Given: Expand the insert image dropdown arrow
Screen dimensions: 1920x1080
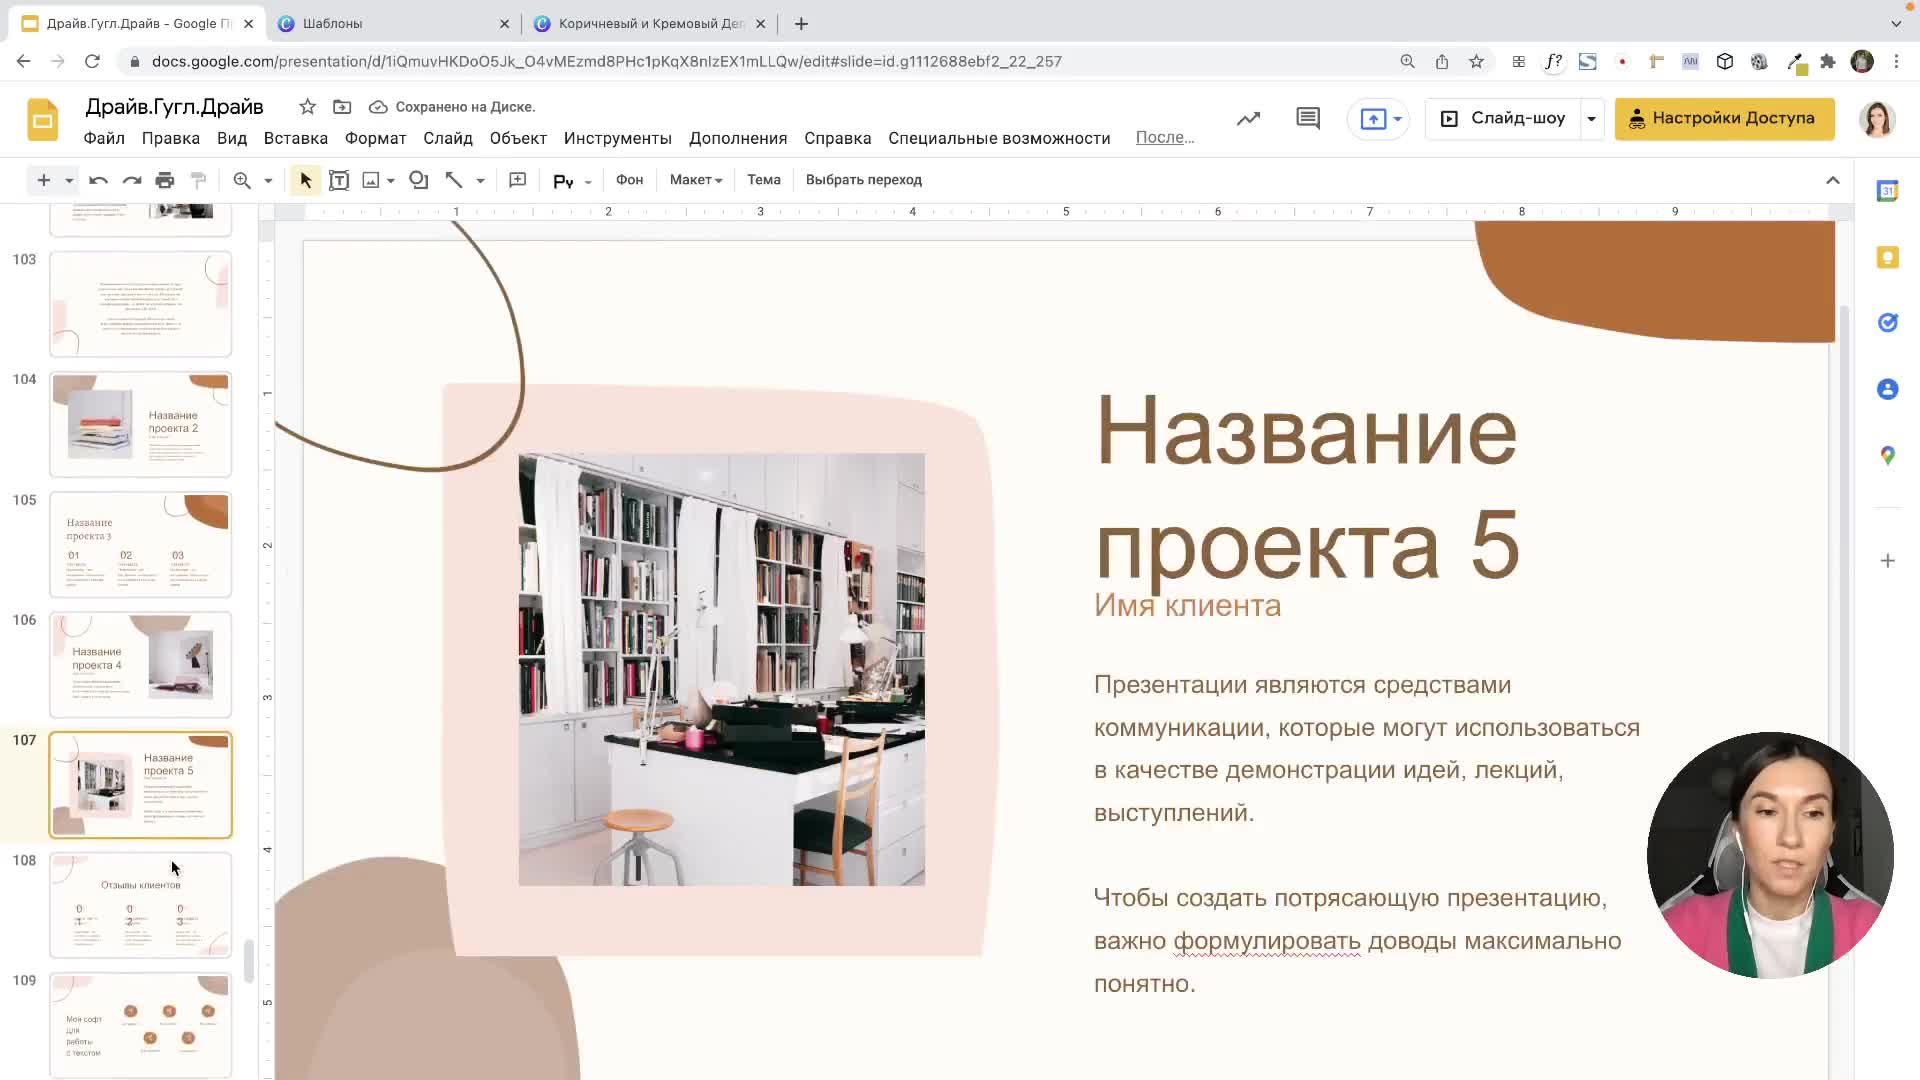Looking at the screenshot, I should (x=391, y=181).
